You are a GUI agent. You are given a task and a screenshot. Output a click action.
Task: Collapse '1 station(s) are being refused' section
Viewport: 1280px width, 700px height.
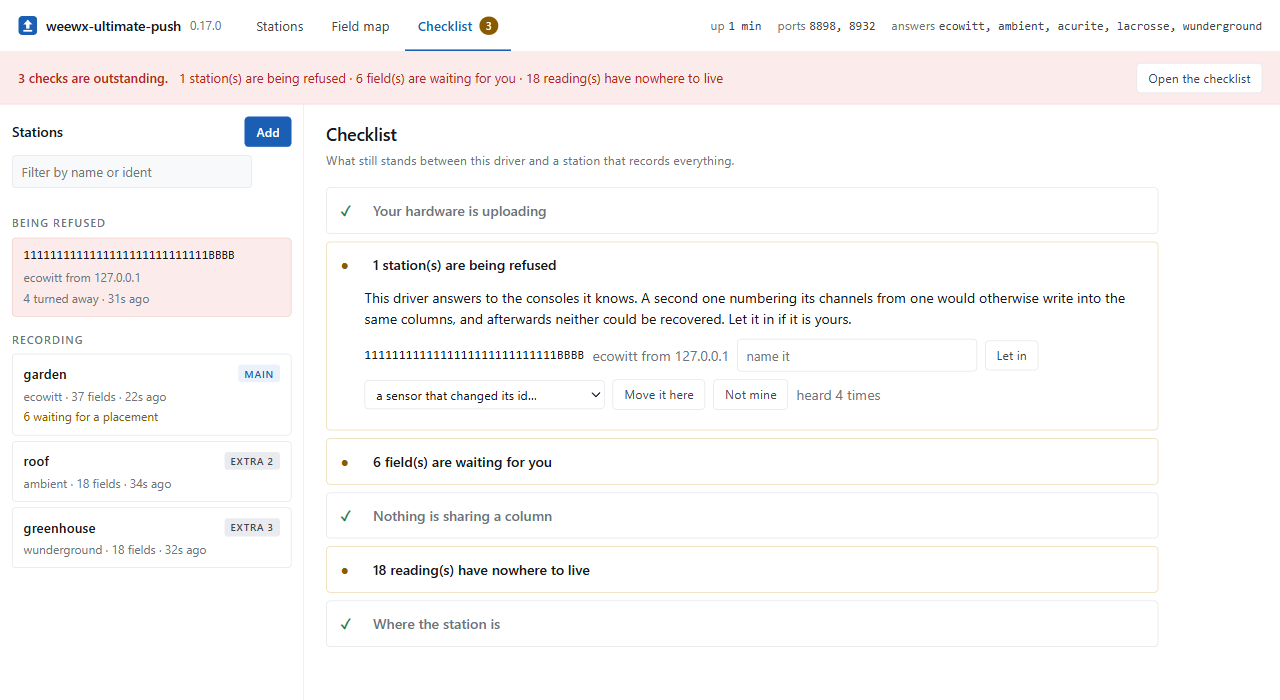pyautogui.click(x=742, y=265)
